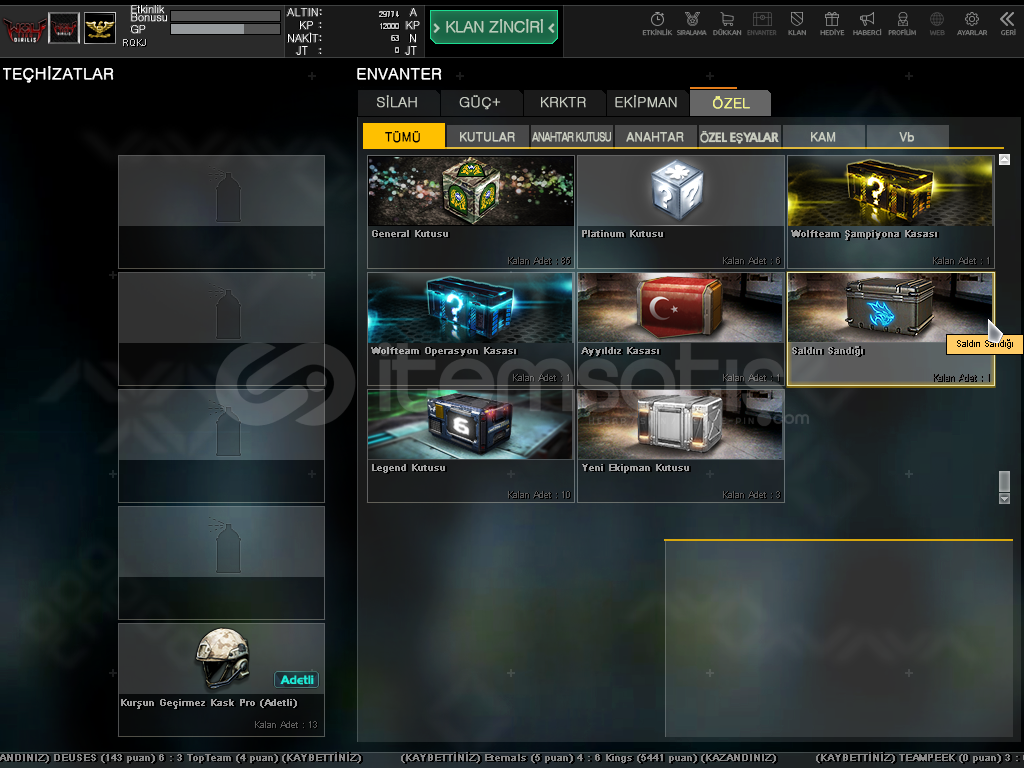Open the Ayarlar settings gear icon
Image resolution: width=1024 pixels, height=768 pixels.
[972, 24]
